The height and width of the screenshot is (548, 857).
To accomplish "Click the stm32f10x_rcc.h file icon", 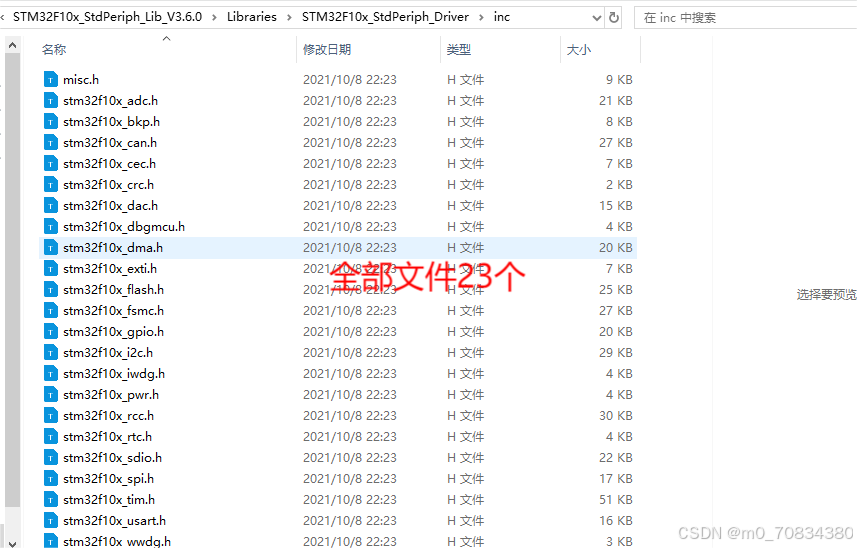I will (x=50, y=416).
